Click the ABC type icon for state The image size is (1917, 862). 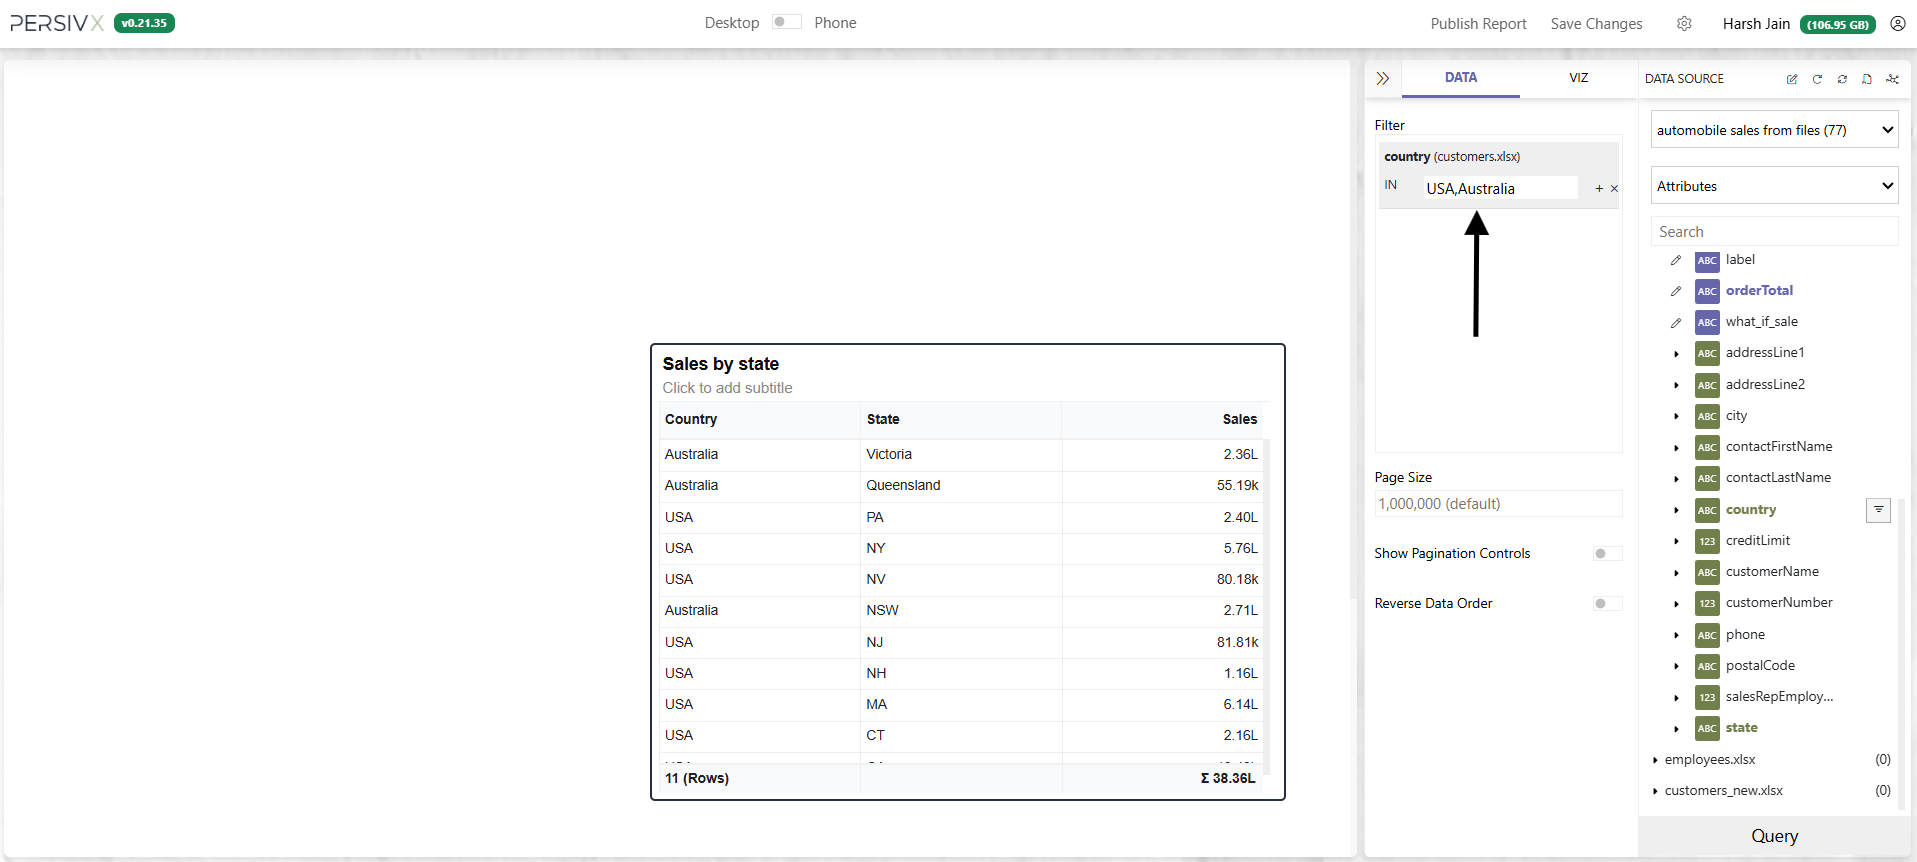pyautogui.click(x=1707, y=728)
